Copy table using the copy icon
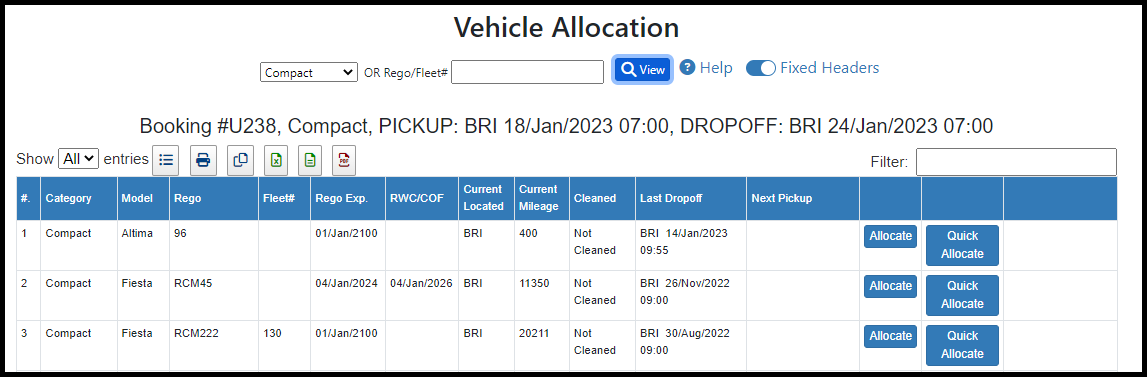 241,160
